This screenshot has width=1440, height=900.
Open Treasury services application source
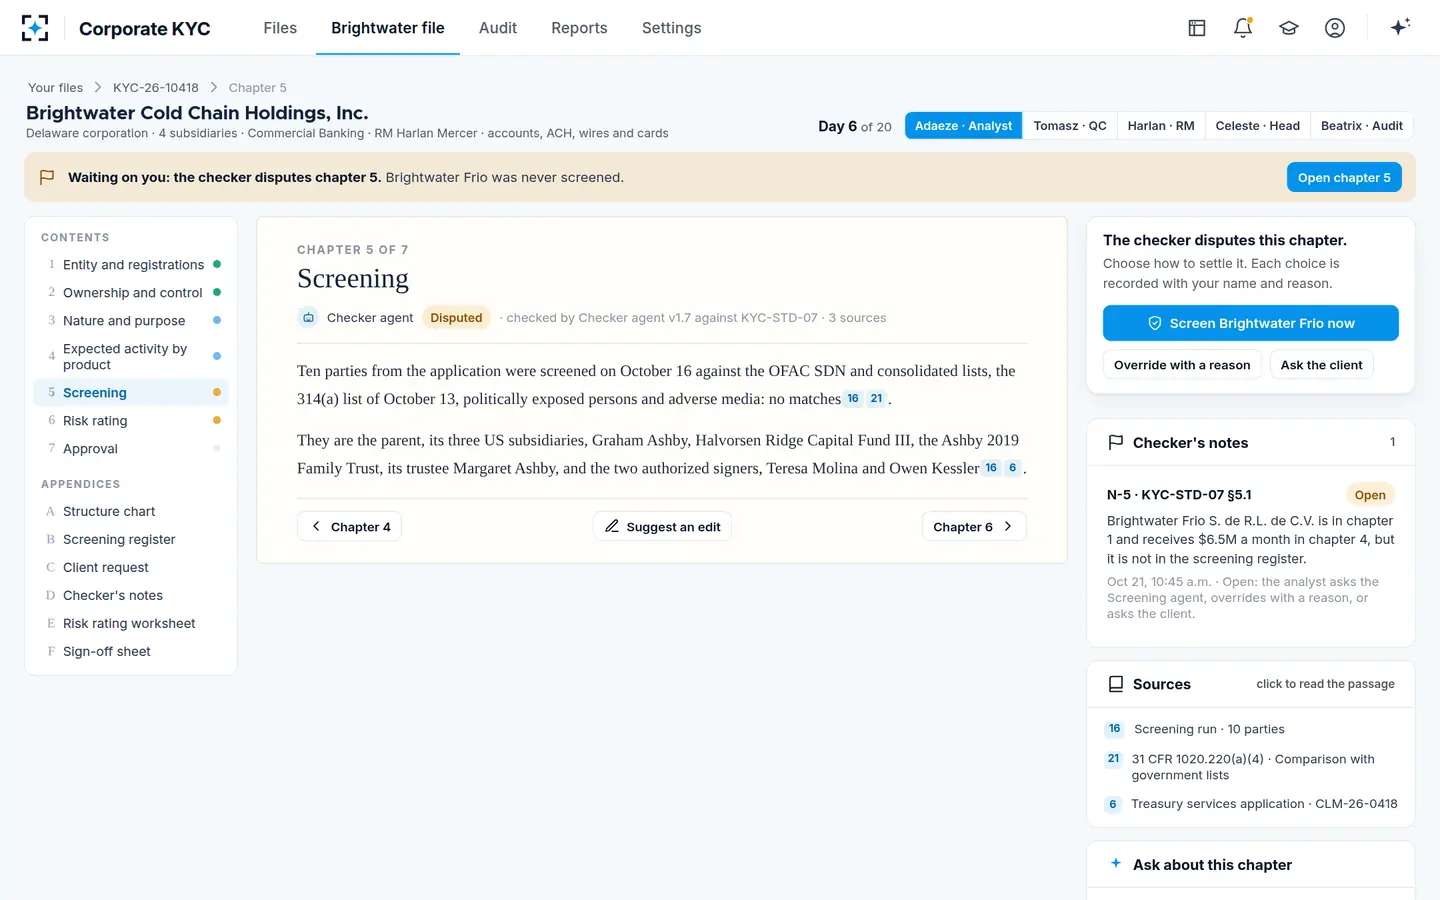click(1250, 804)
